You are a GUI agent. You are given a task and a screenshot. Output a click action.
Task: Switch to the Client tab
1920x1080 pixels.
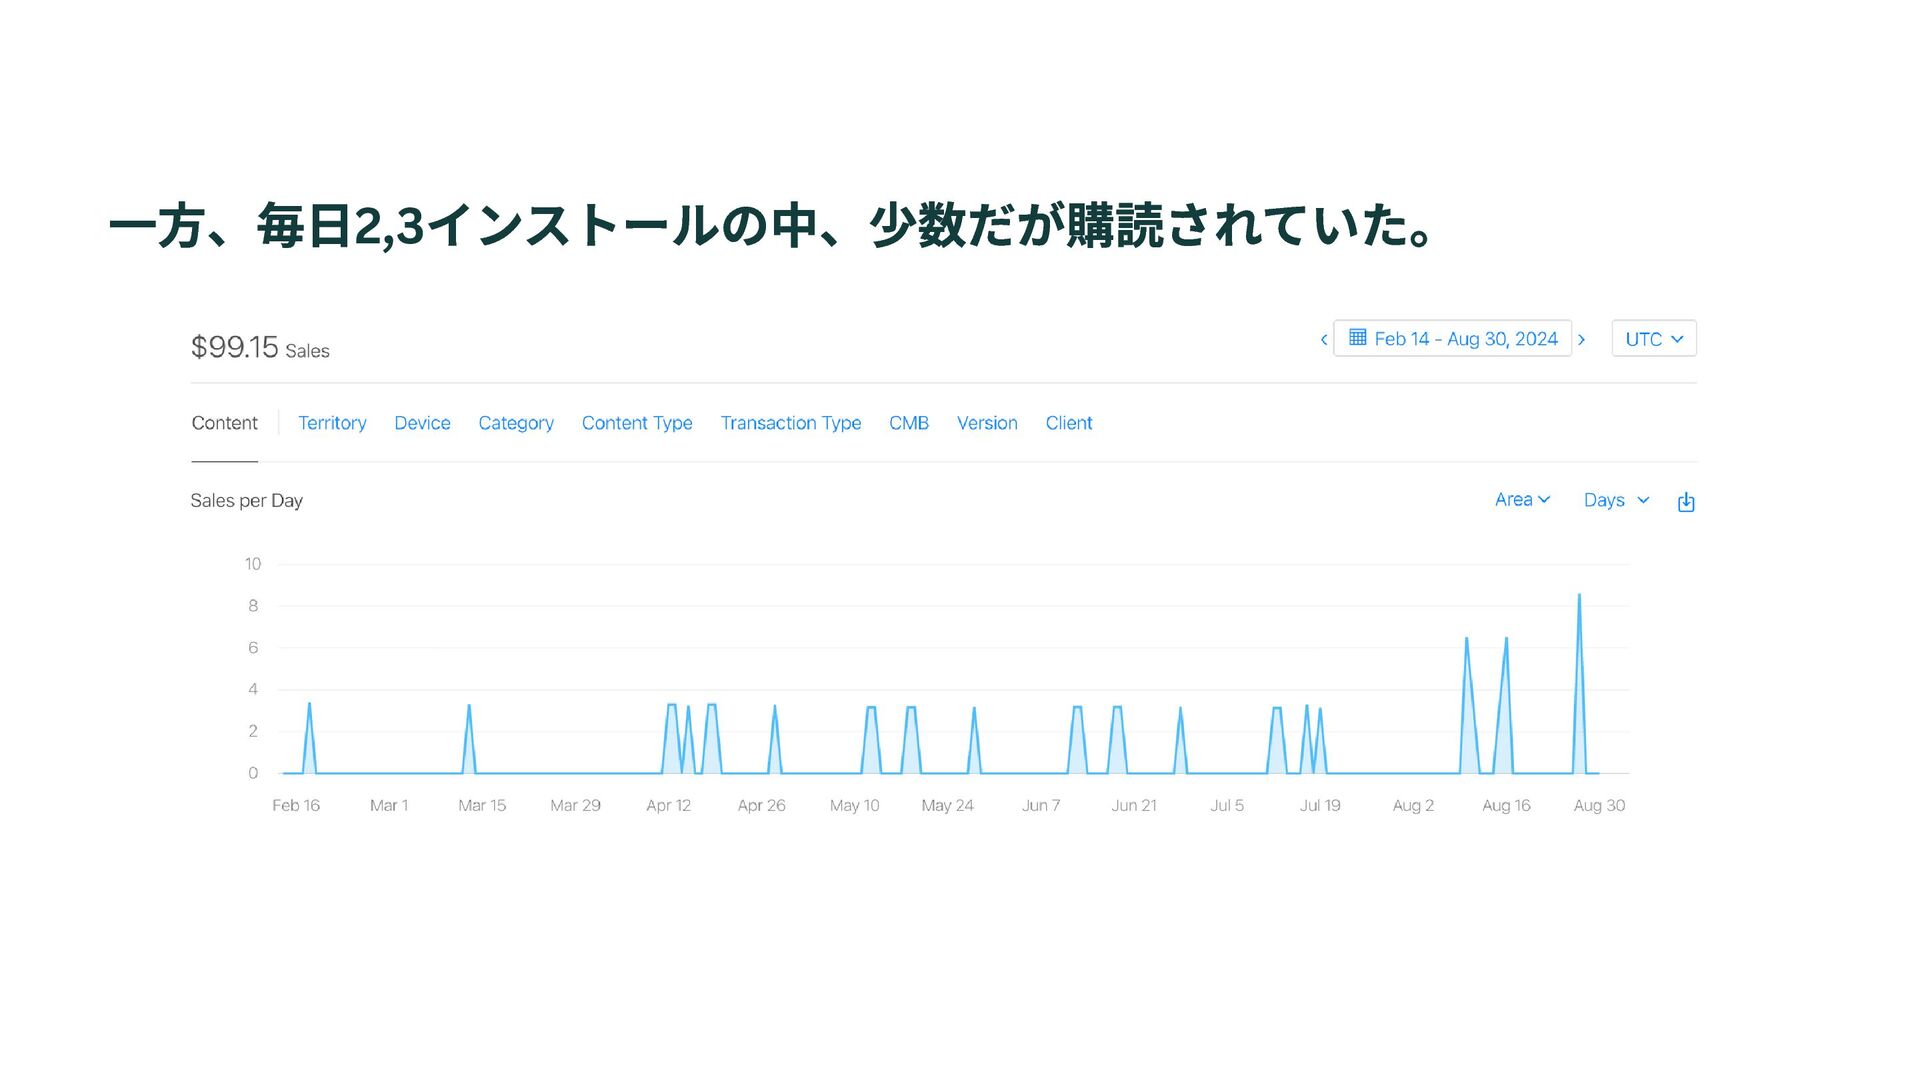pos(1069,423)
